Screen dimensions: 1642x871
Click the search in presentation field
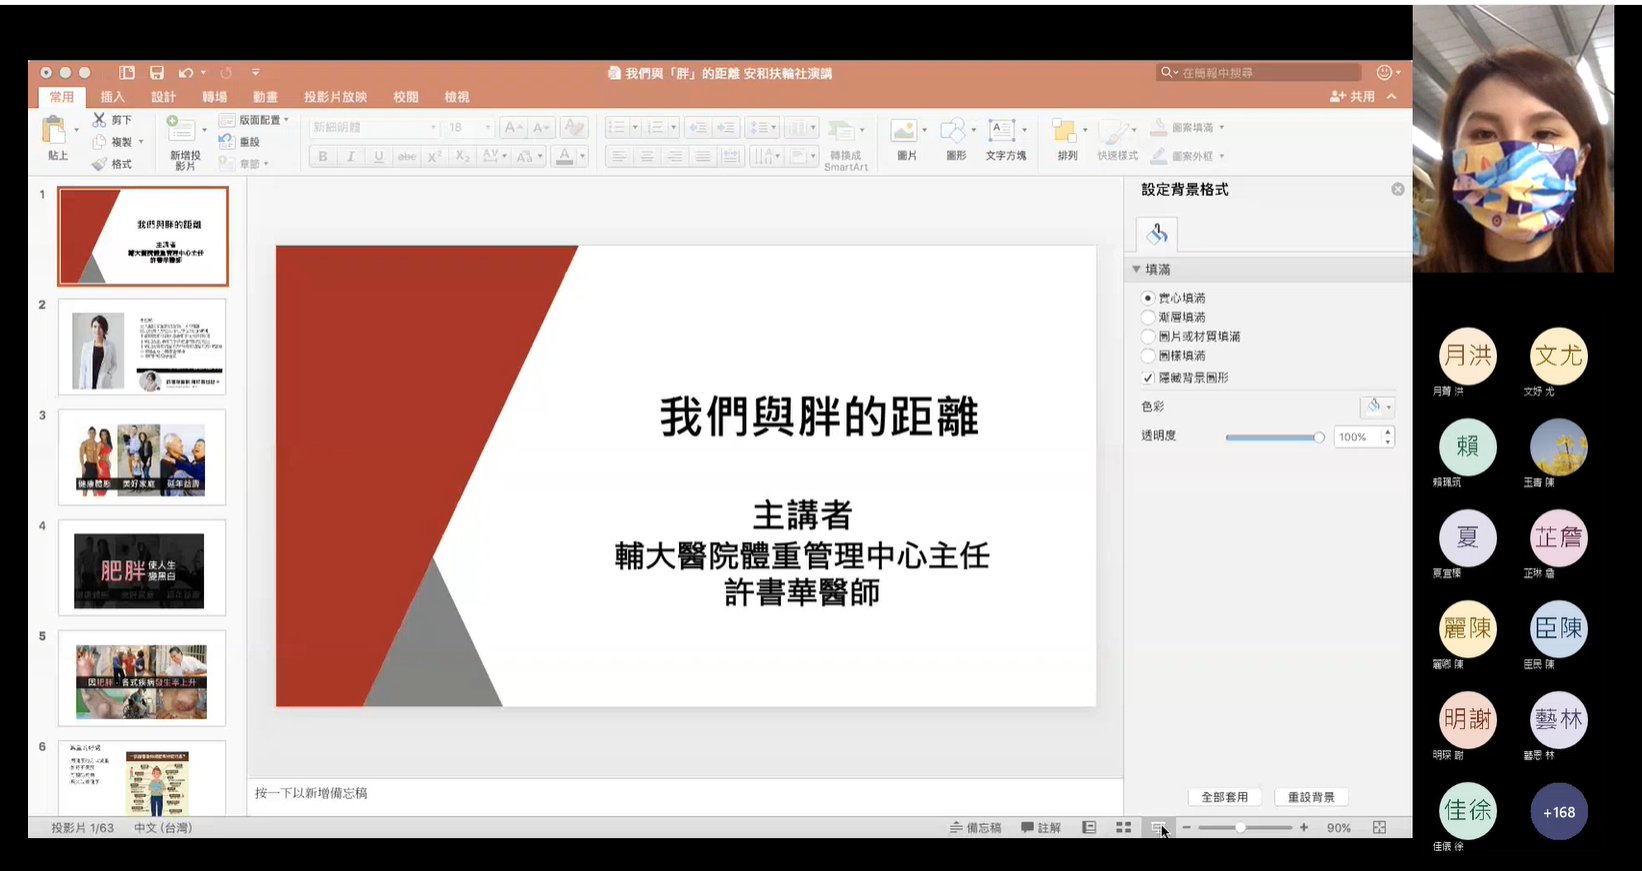click(1260, 73)
